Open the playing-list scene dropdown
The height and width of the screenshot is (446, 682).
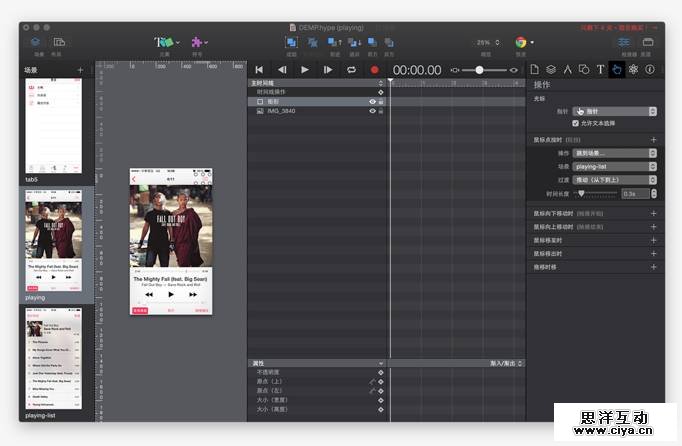pos(614,166)
